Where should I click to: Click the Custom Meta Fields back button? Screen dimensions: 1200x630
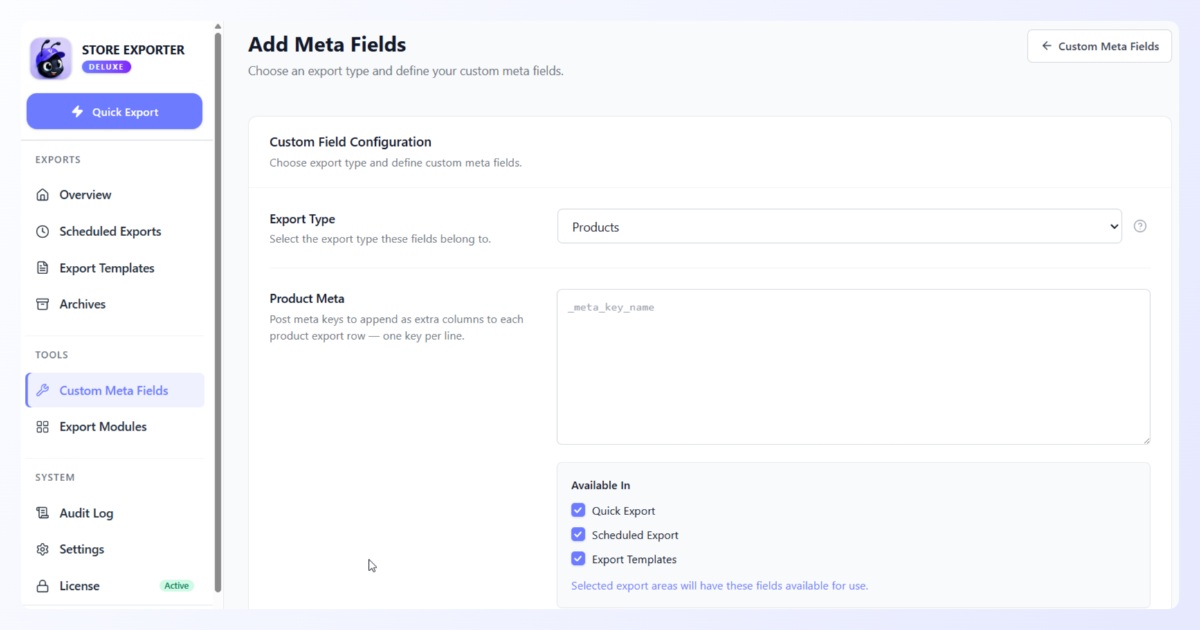click(1099, 46)
